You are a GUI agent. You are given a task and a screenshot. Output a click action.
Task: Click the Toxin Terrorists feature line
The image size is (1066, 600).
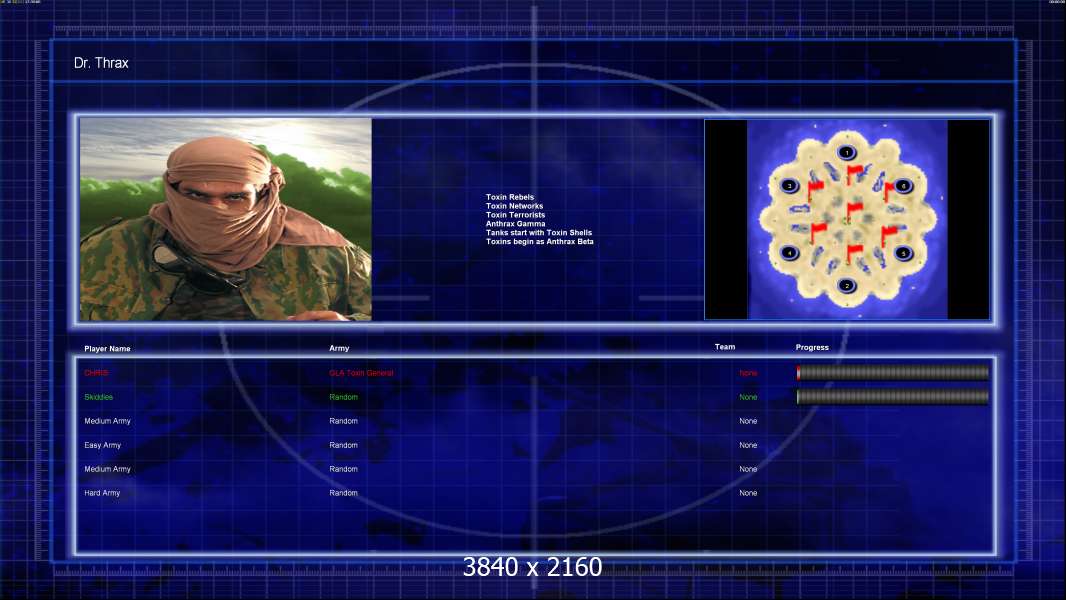pos(515,215)
